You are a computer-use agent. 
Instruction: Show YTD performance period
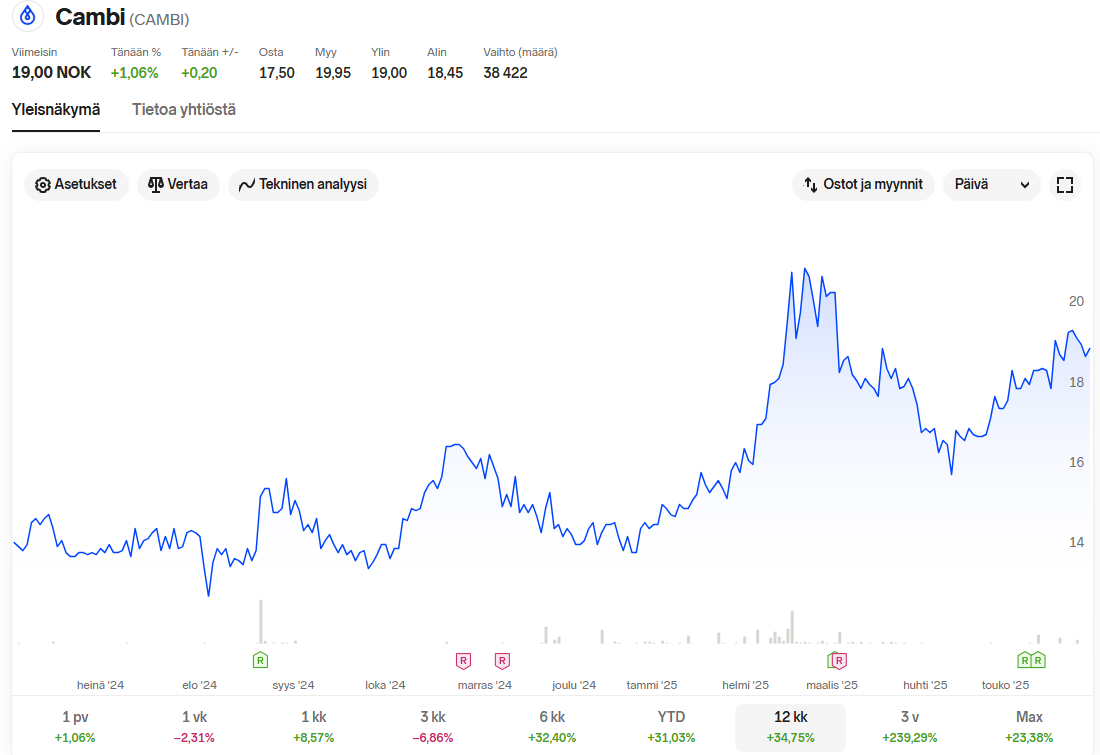[x=671, y=726]
